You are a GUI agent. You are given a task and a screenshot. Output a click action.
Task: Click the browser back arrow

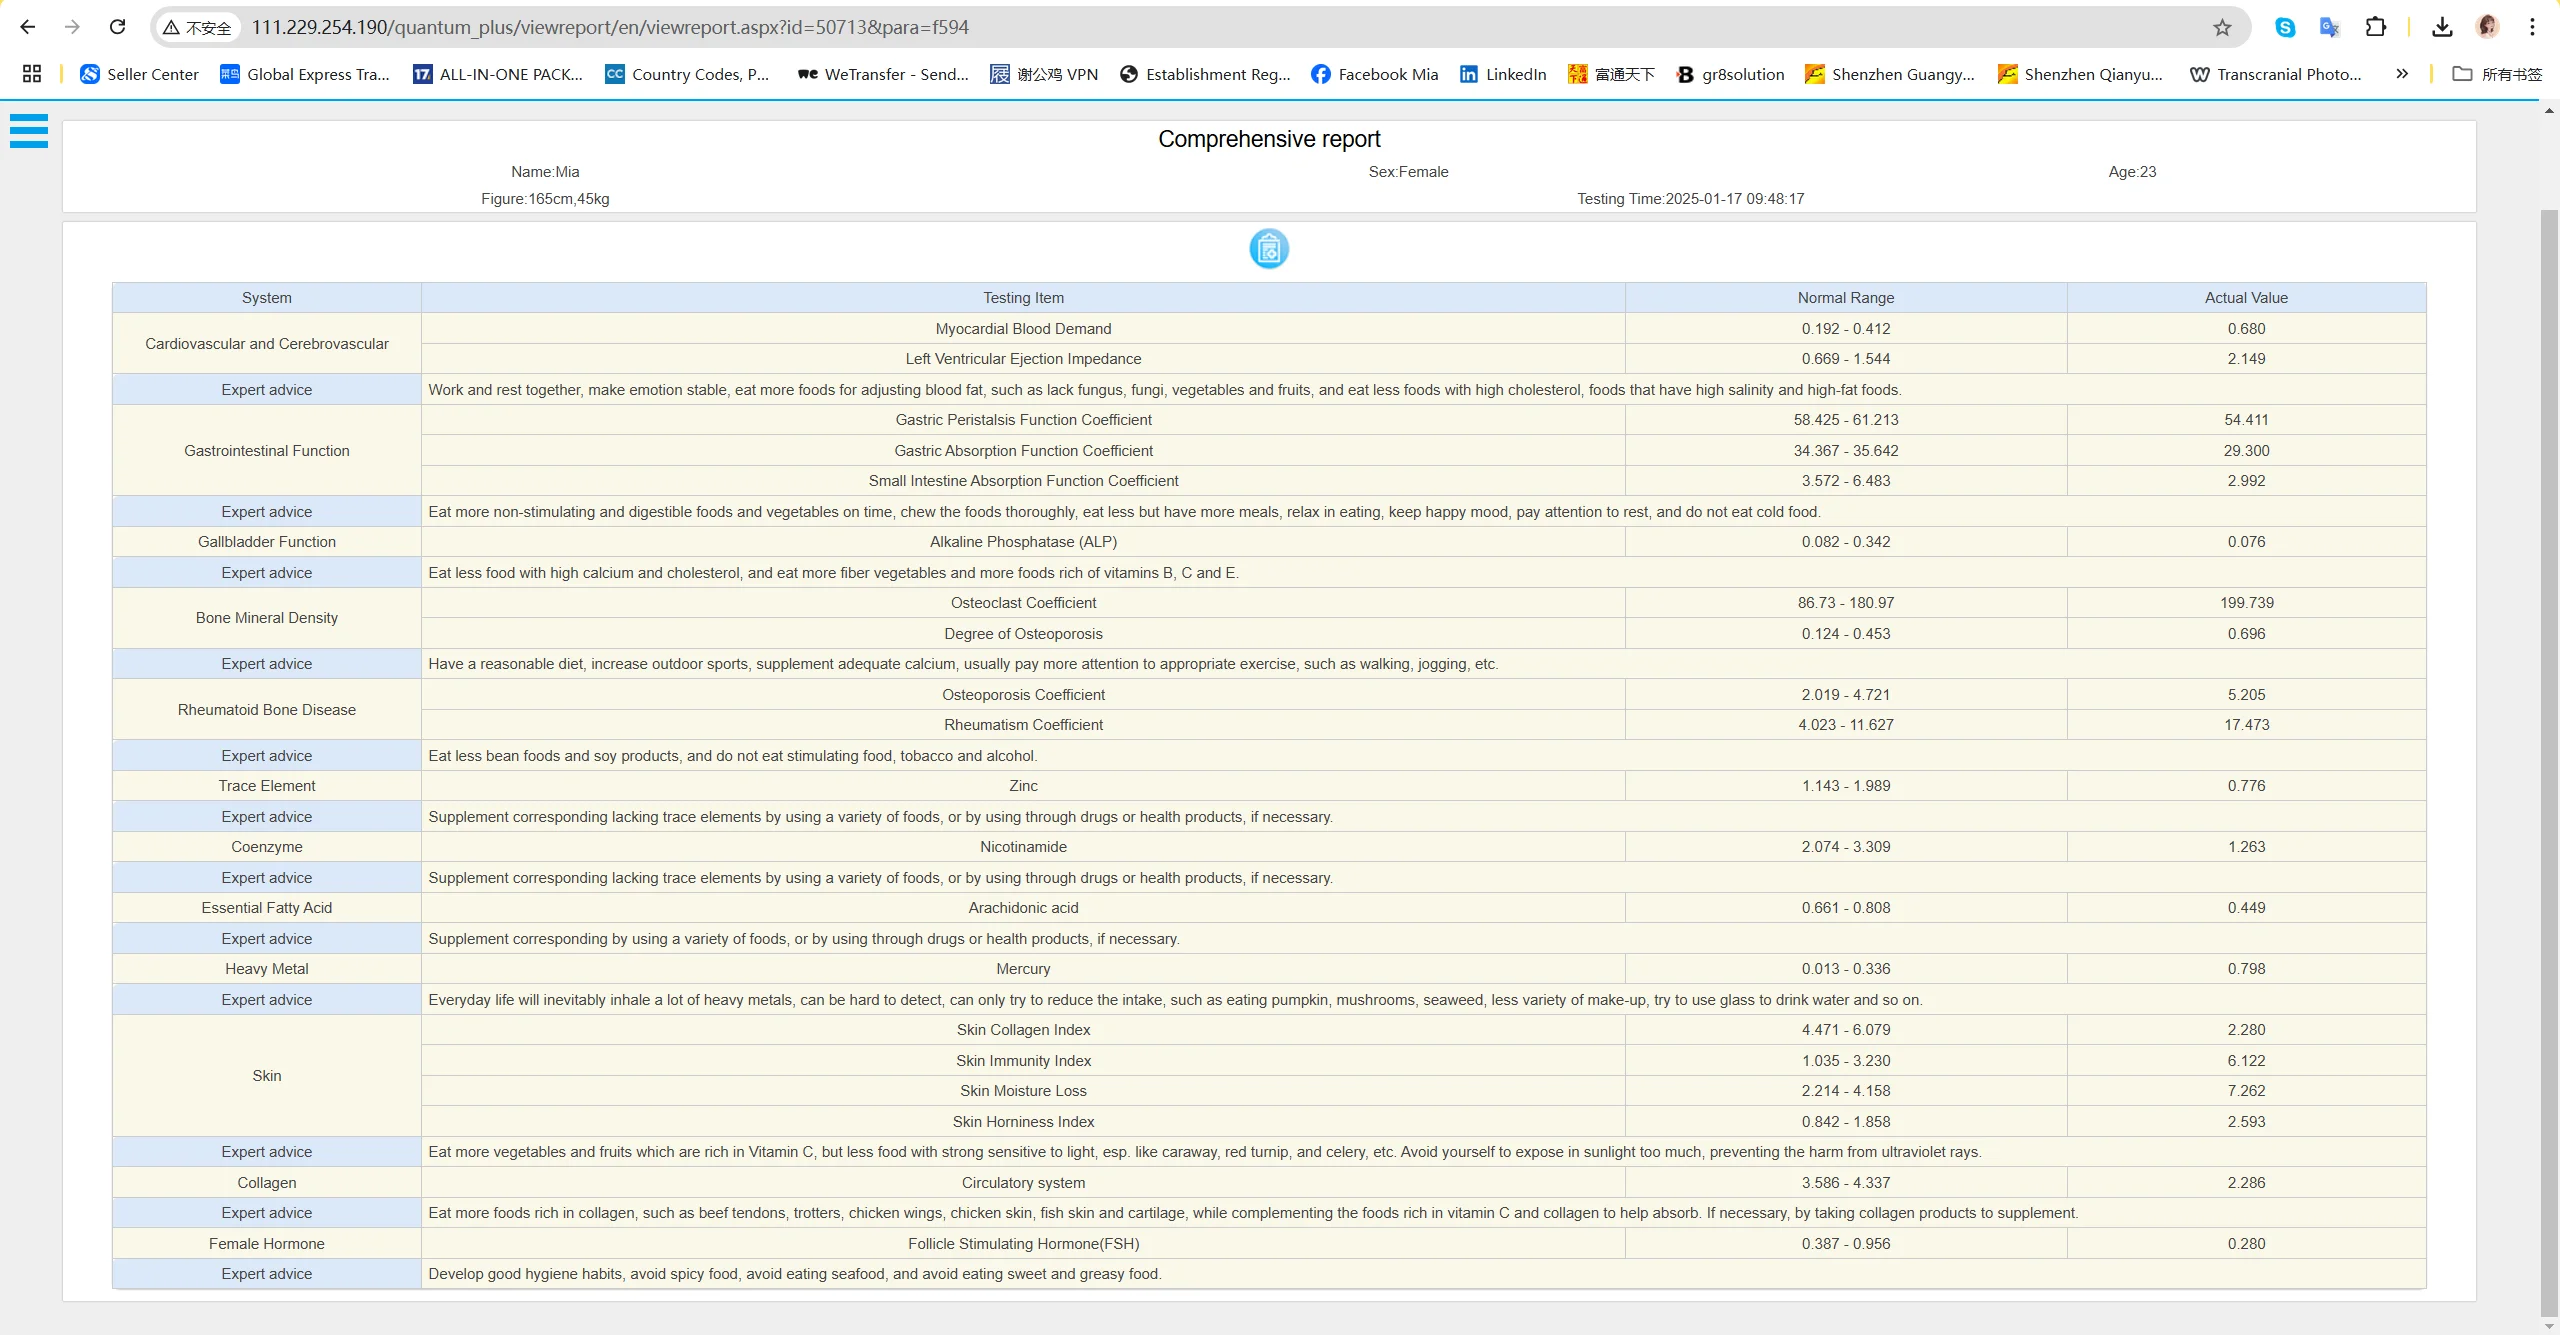(x=28, y=27)
